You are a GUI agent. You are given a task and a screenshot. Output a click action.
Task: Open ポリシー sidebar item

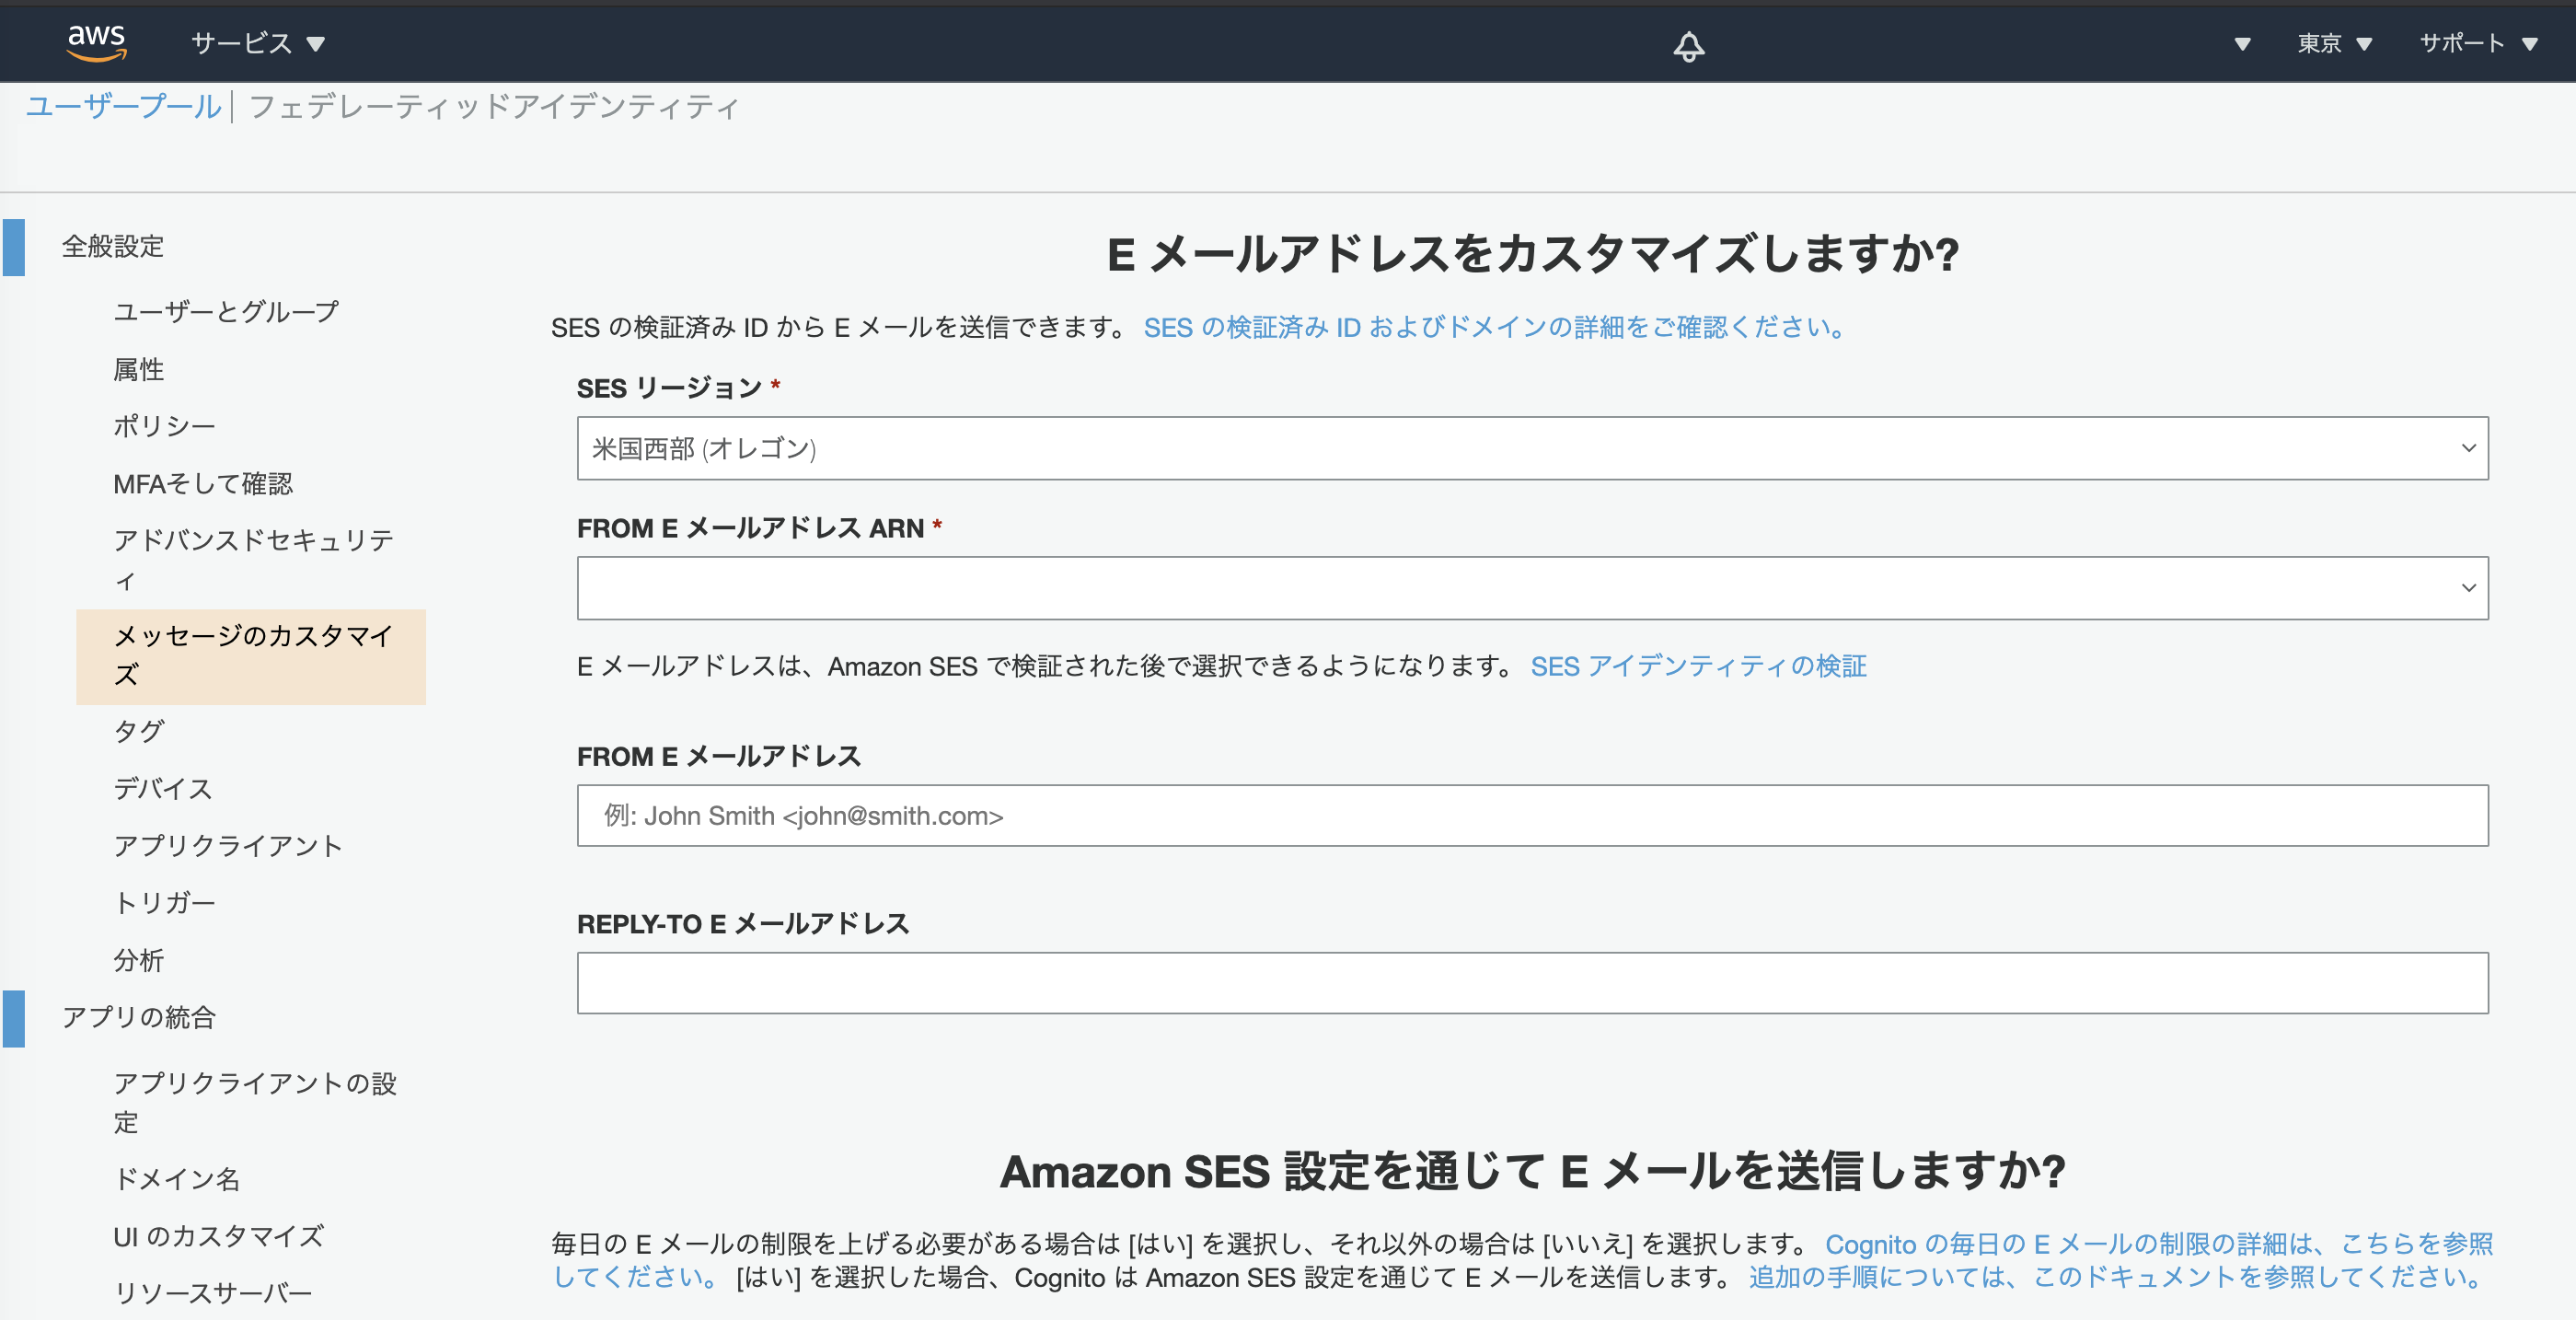pyautogui.click(x=164, y=426)
